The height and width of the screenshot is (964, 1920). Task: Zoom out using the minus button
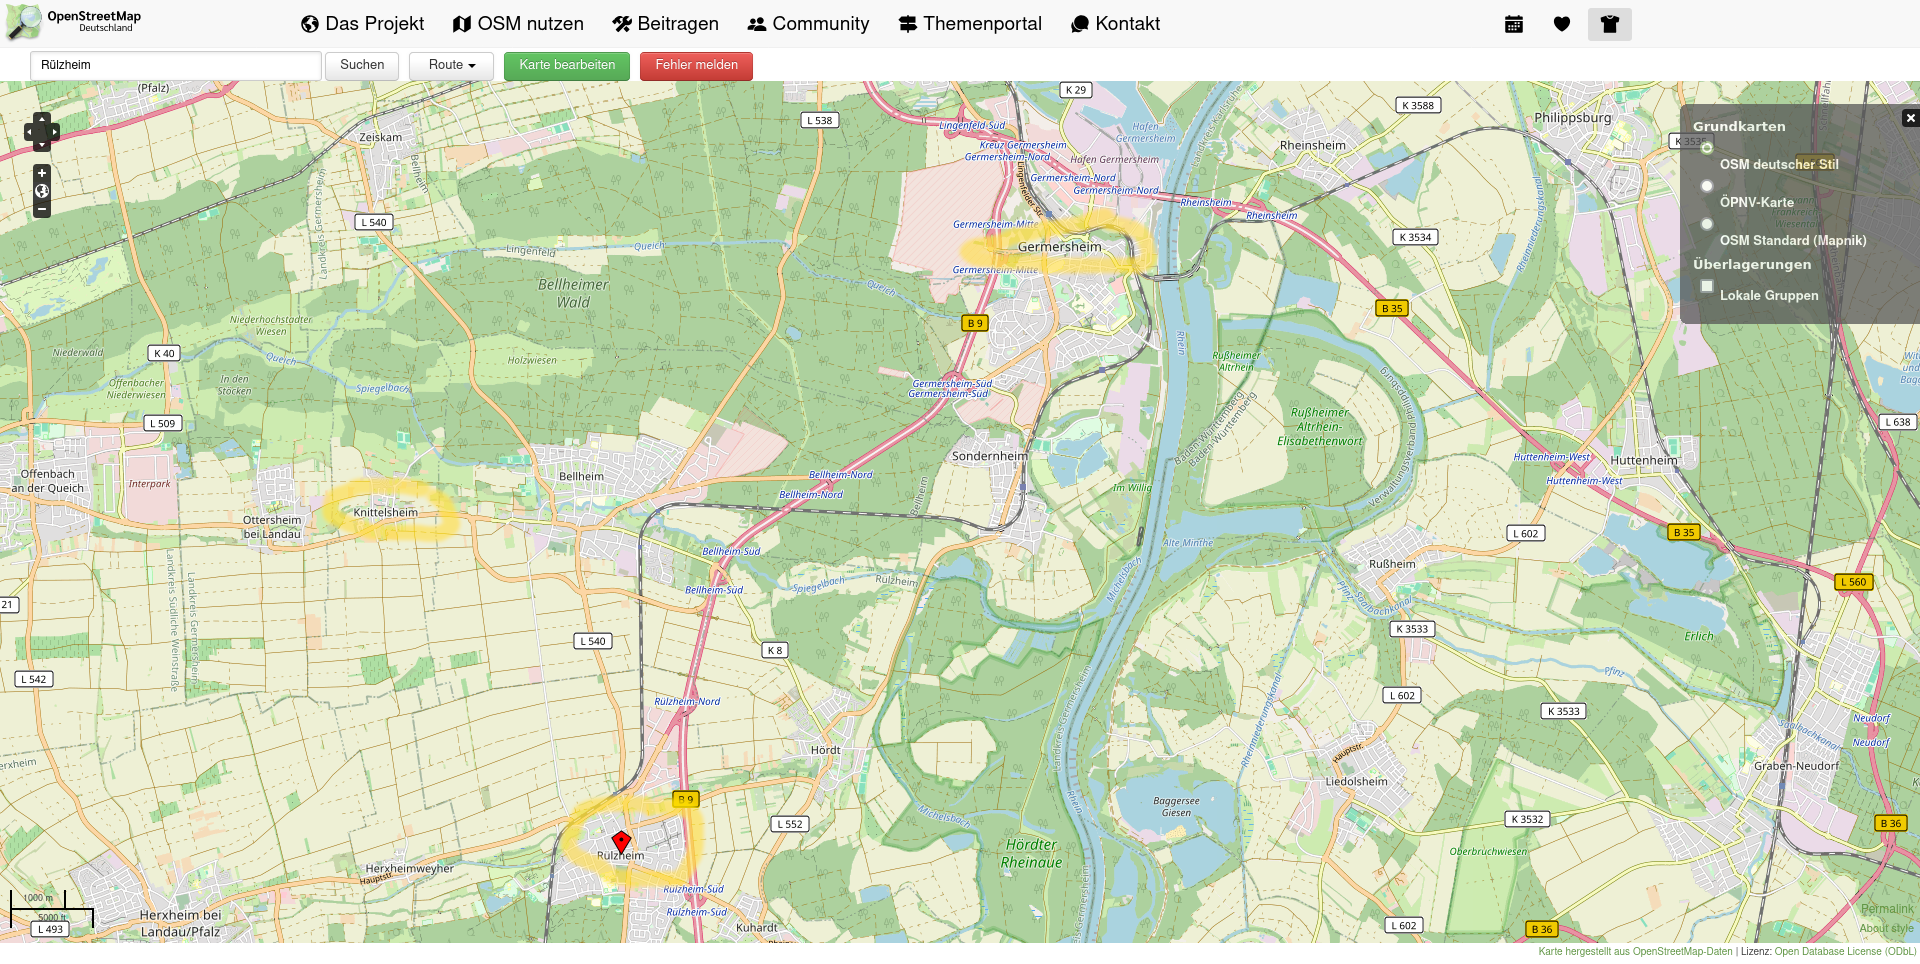coord(41,209)
